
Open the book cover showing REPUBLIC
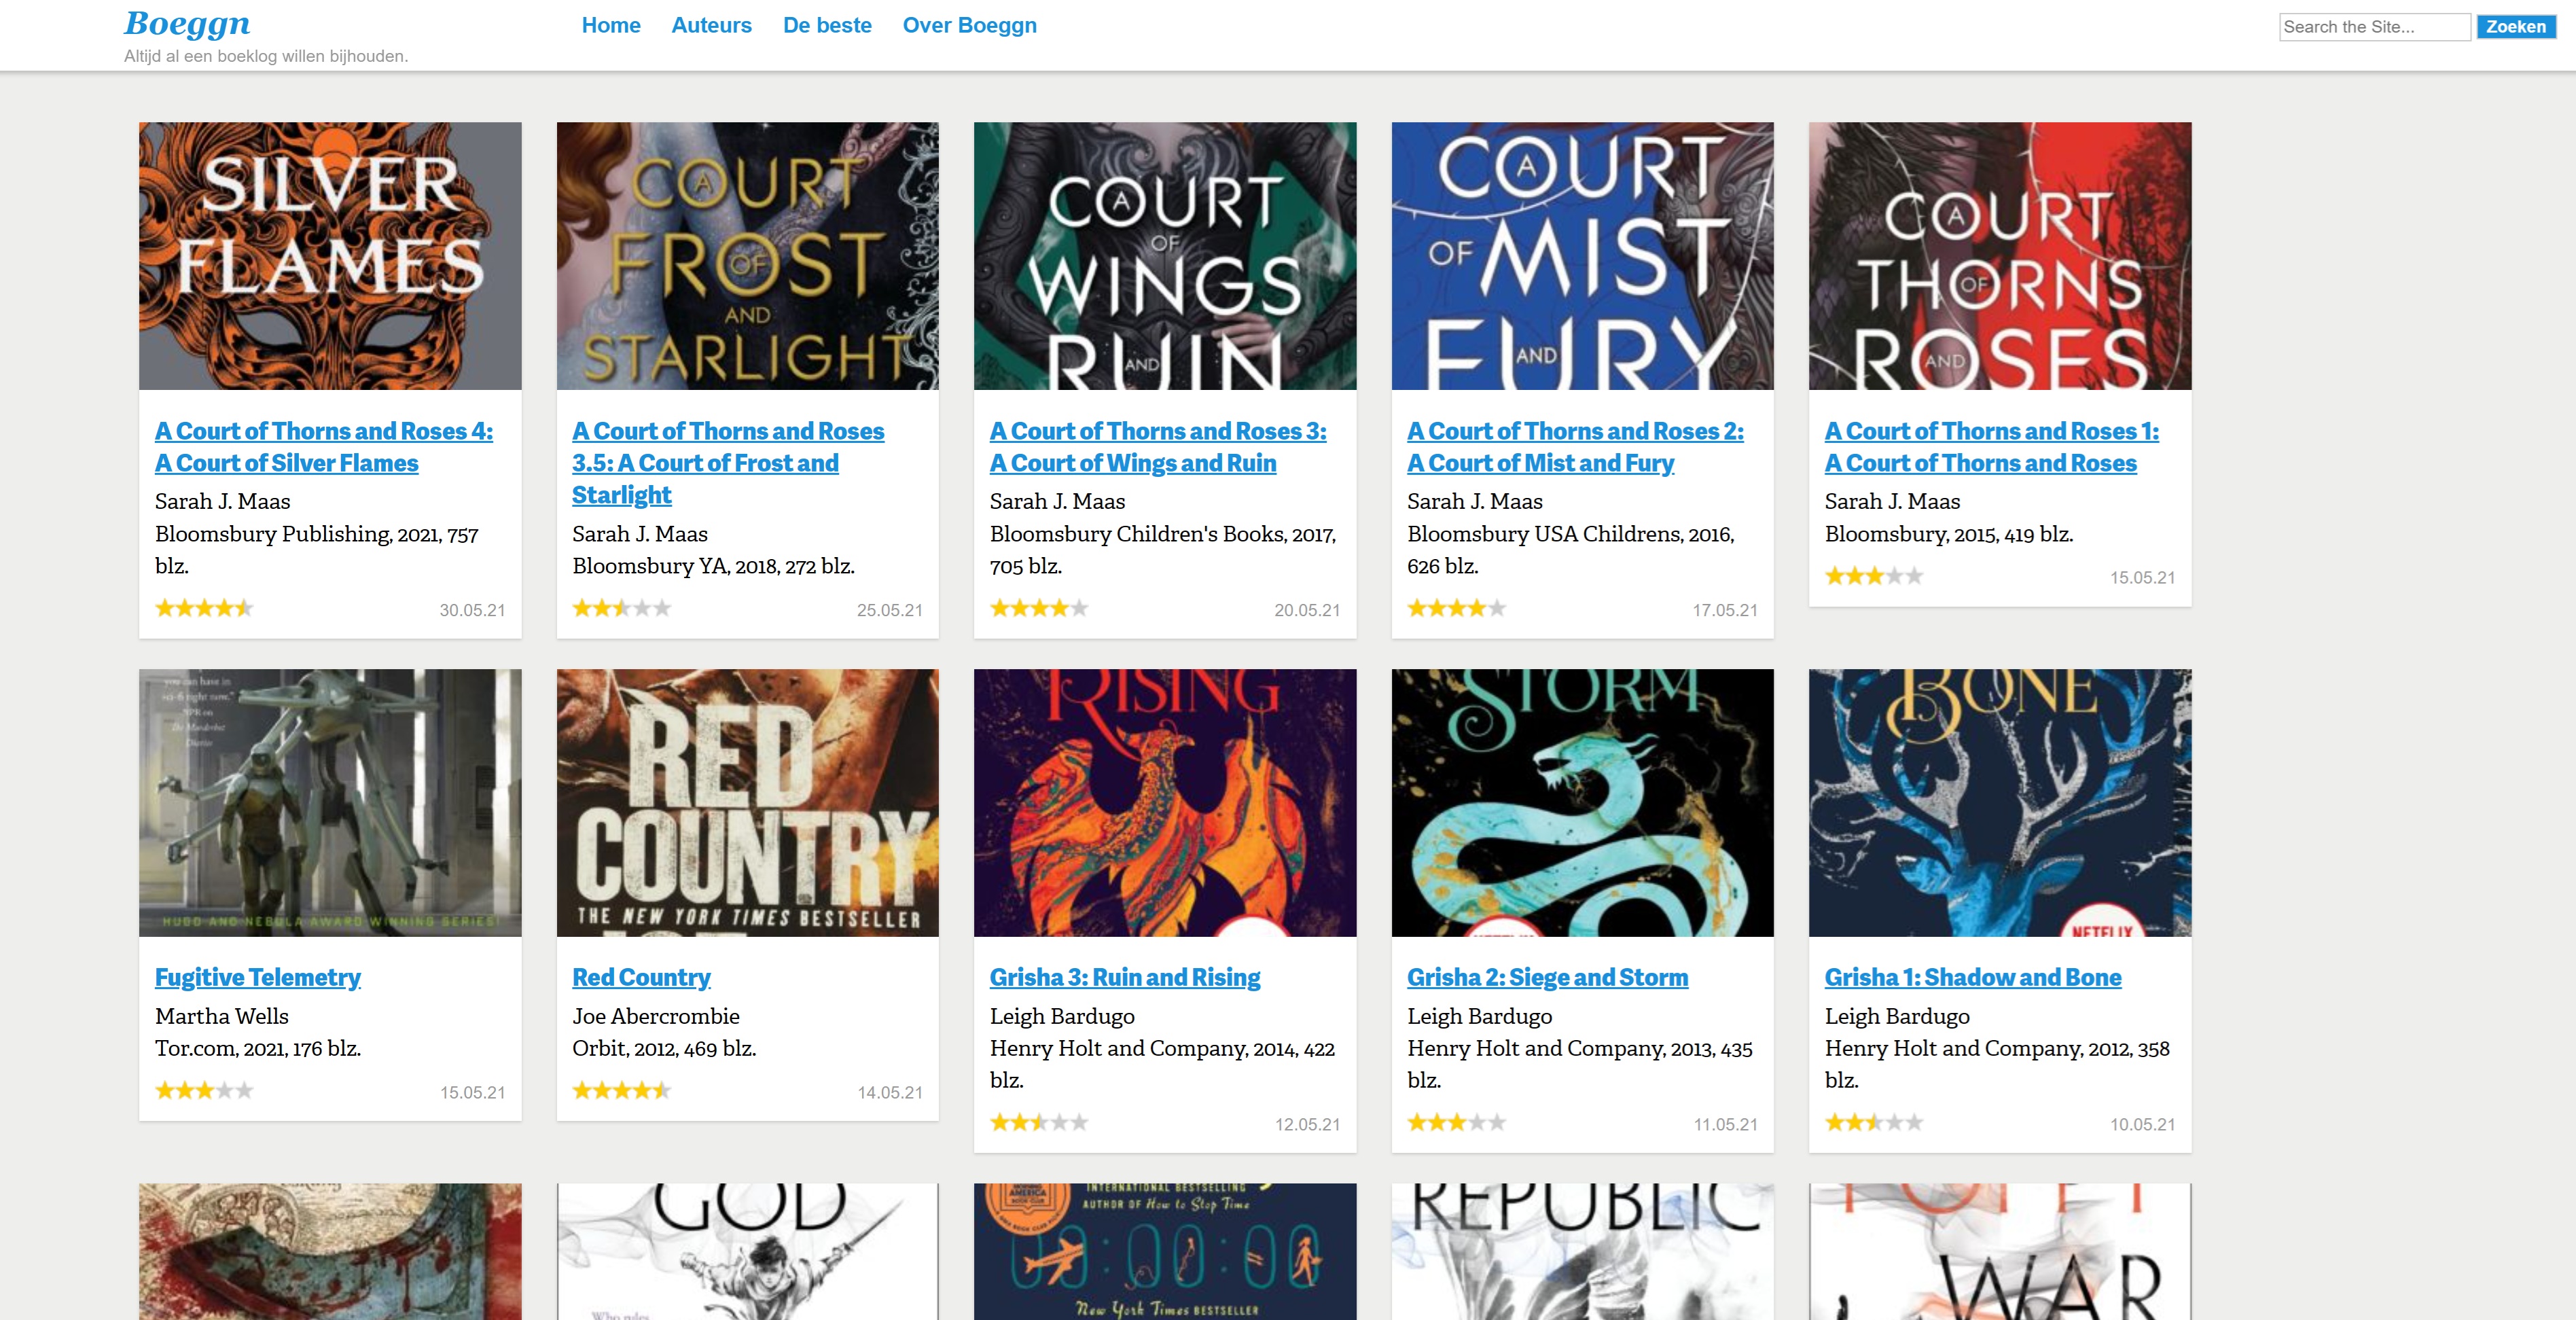point(1582,1252)
